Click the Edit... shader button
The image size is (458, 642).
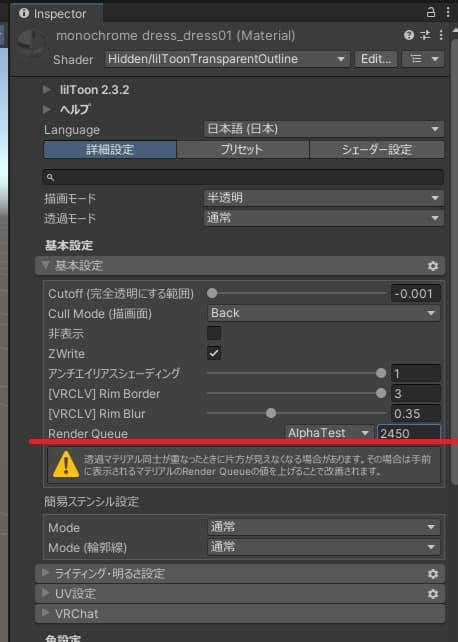pos(376,59)
